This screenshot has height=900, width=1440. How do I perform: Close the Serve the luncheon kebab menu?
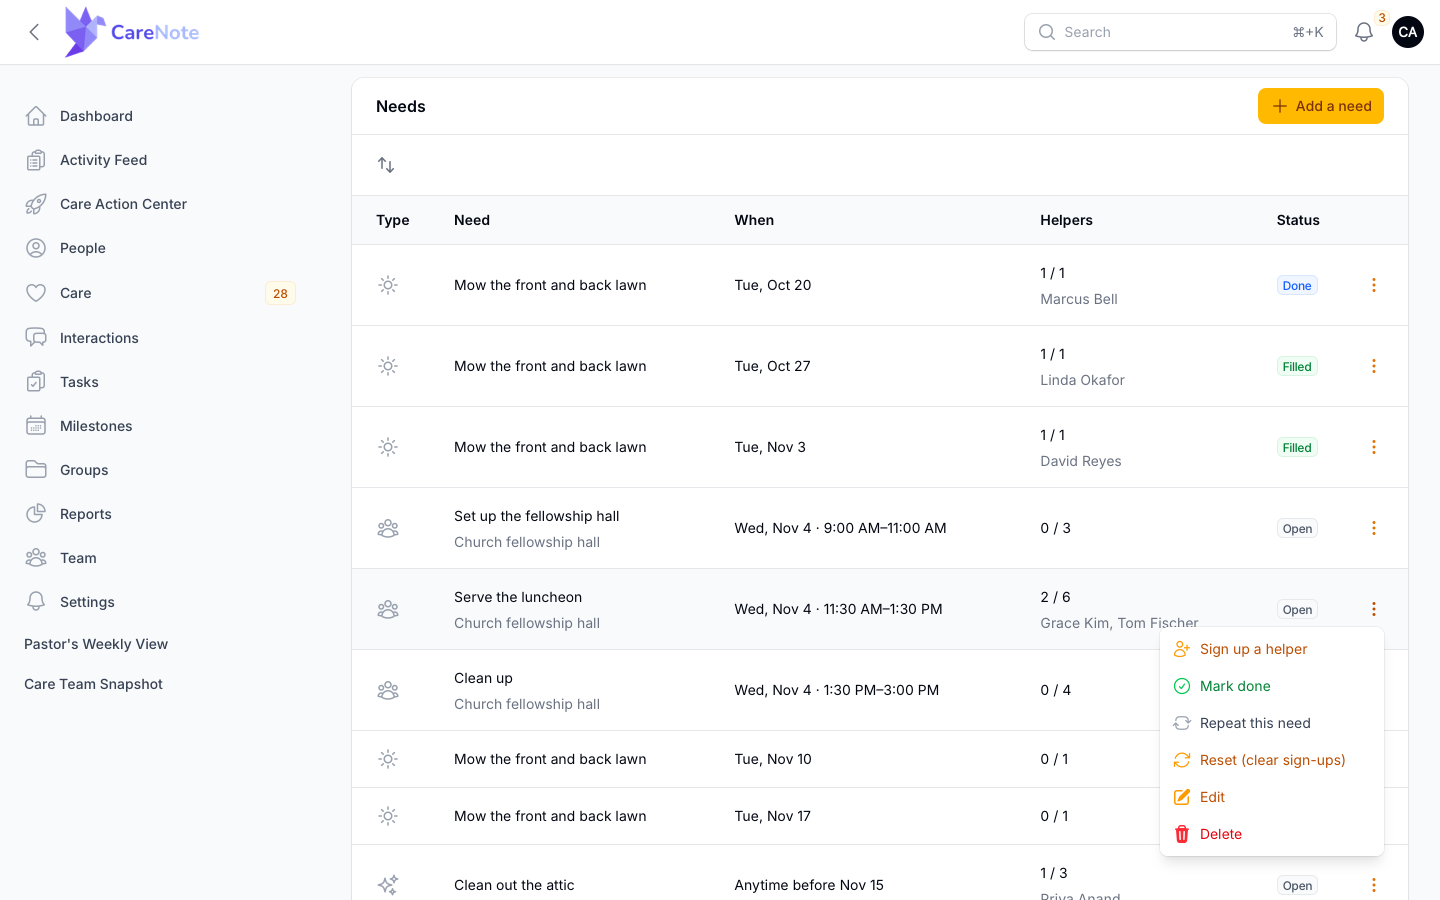pyautogui.click(x=1373, y=609)
